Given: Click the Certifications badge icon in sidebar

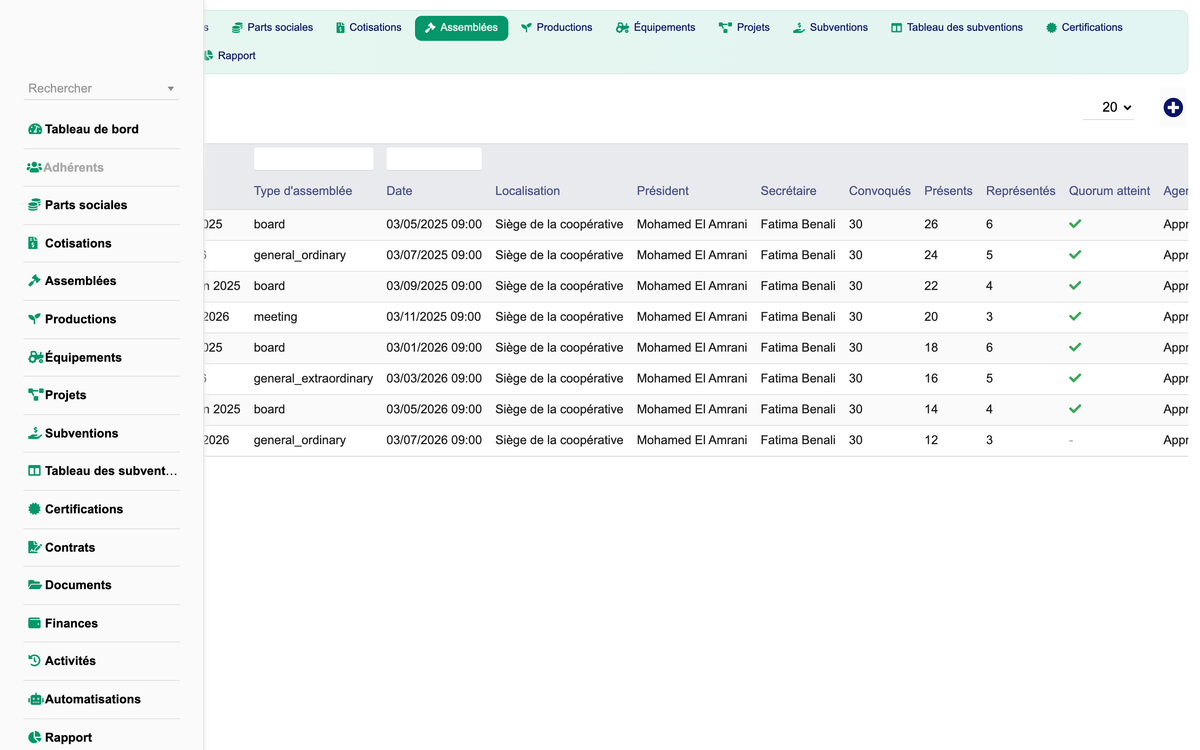Looking at the screenshot, I should (x=35, y=509).
